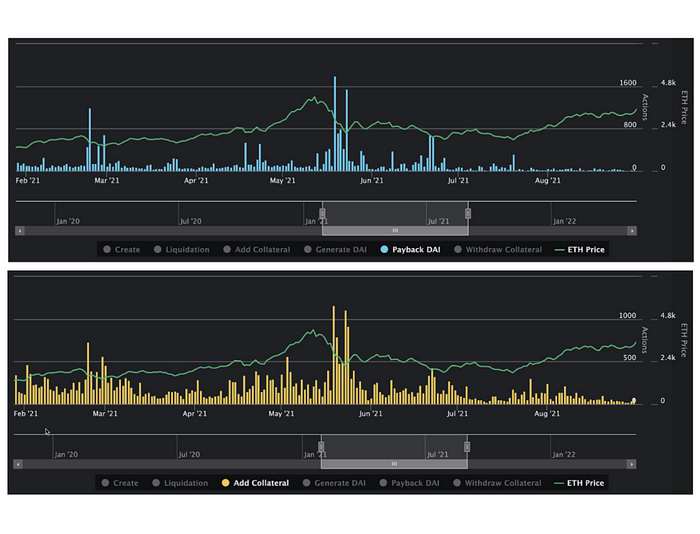The width and height of the screenshot is (700, 534).
Task: Enable Liquidation series in top chart legend
Action: coord(181,250)
